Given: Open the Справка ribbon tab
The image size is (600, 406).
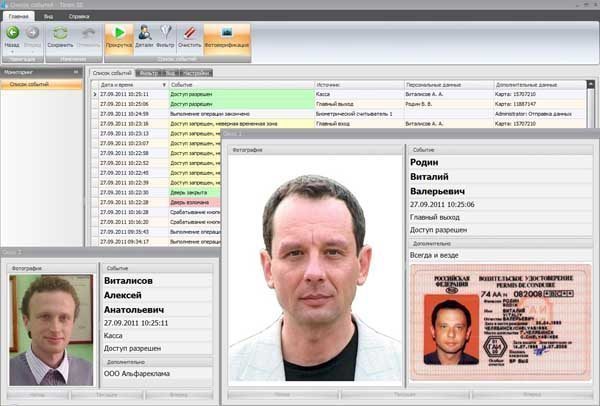Looking at the screenshot, I should (76, 17).
